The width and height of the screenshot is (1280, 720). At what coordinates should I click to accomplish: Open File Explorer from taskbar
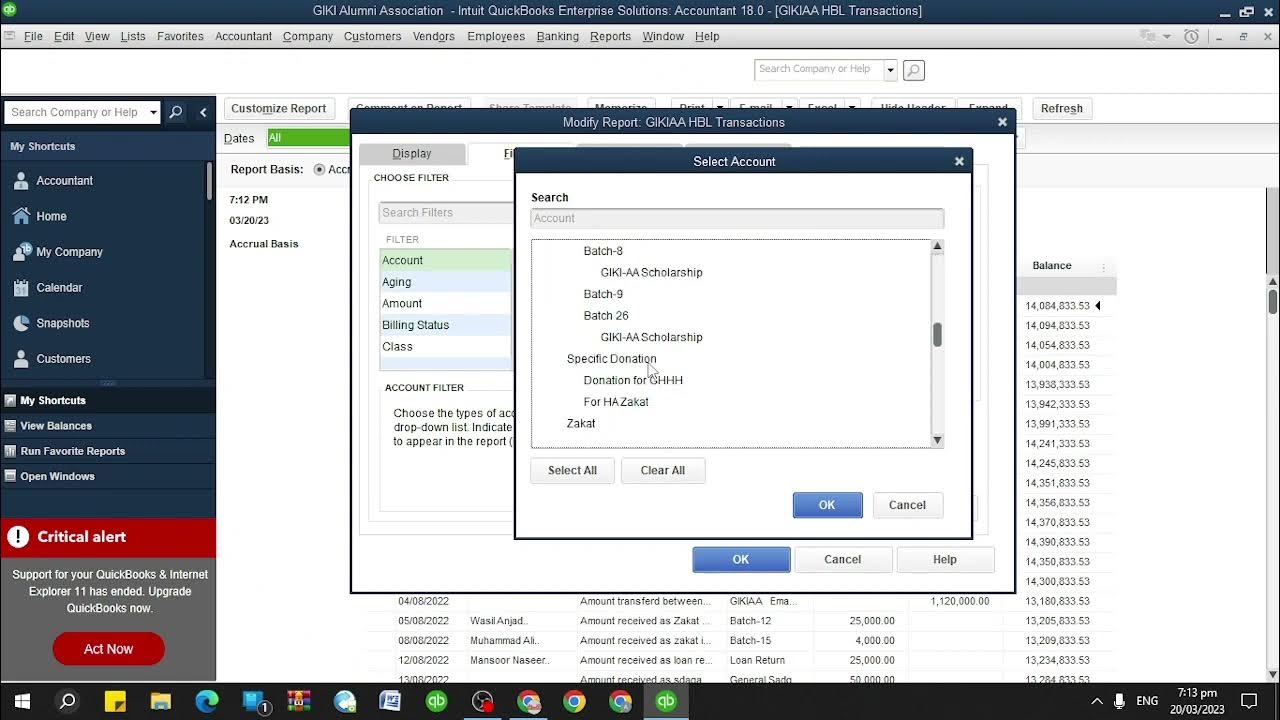click(x=160, y=701)
